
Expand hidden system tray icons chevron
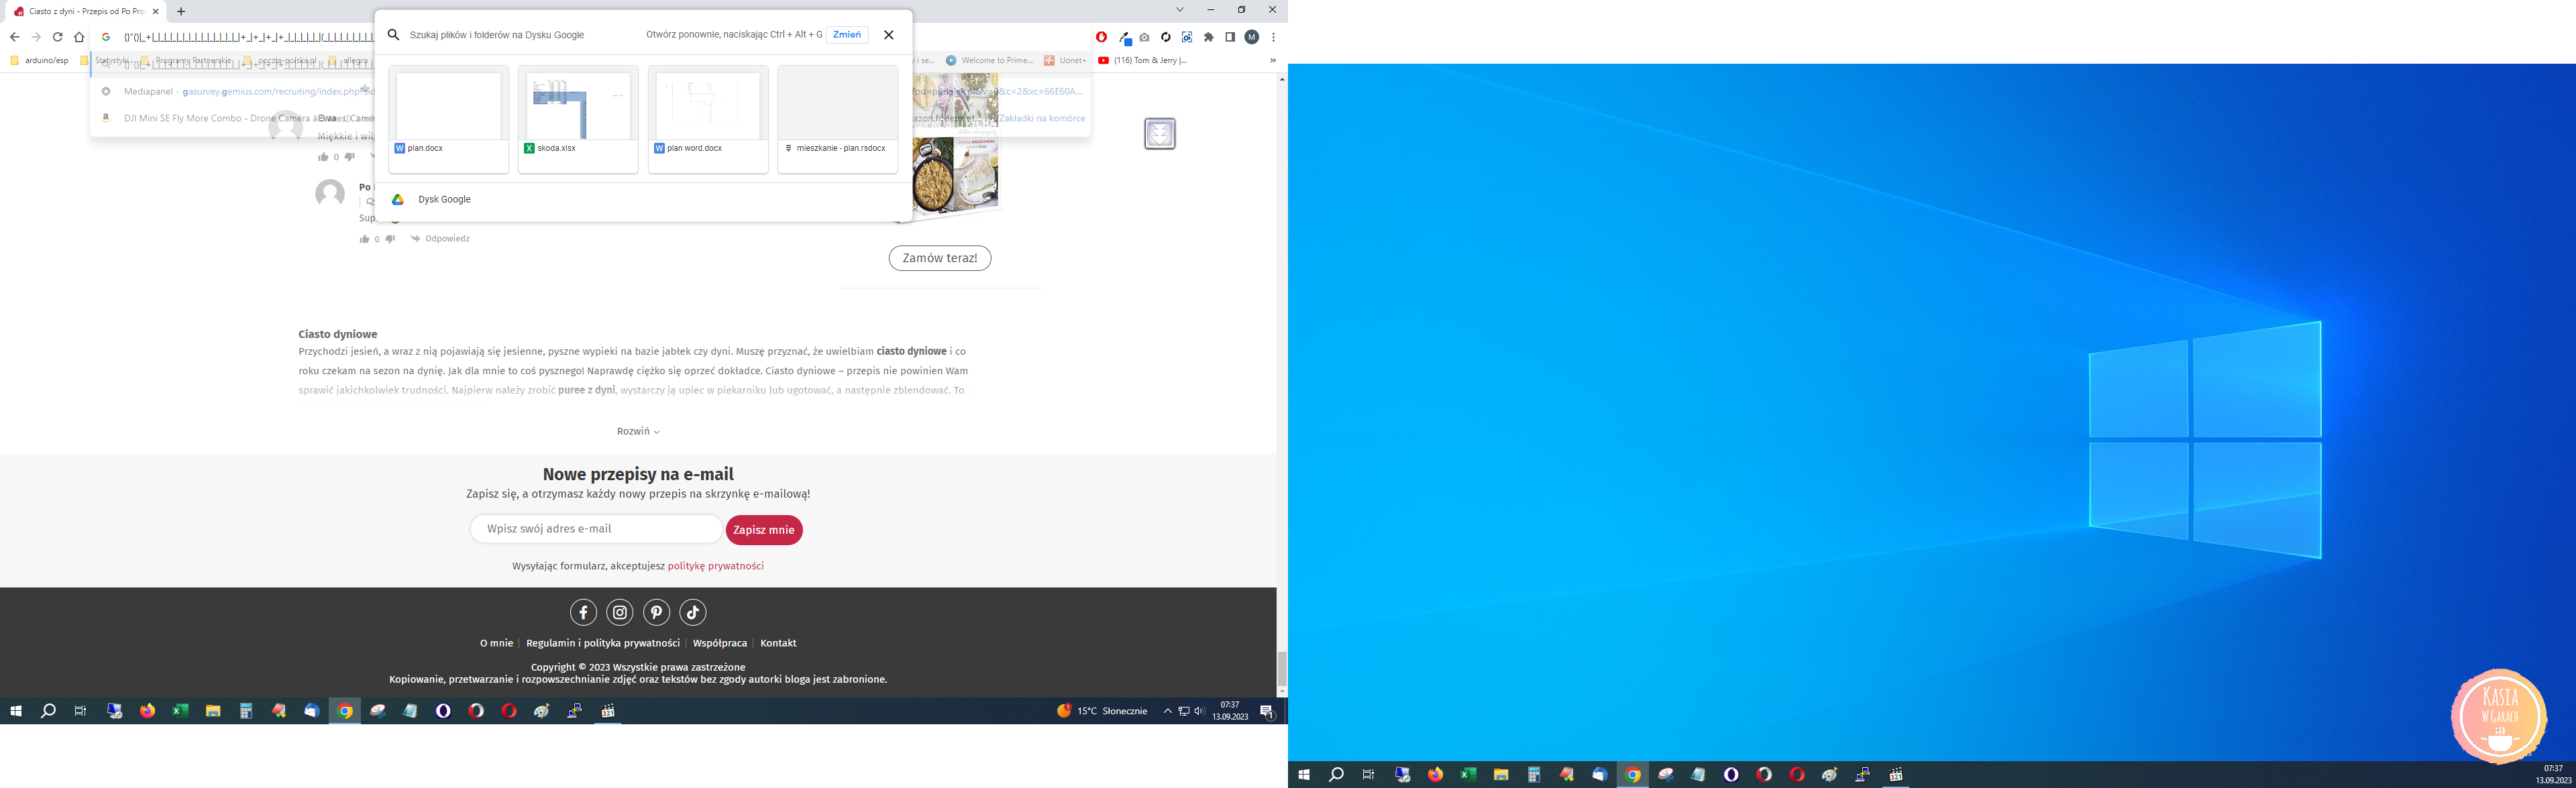1167,711
